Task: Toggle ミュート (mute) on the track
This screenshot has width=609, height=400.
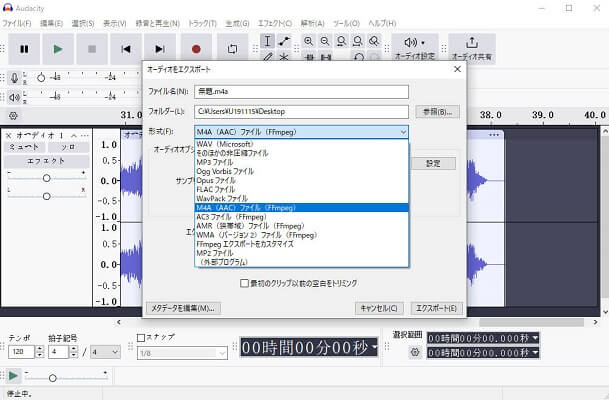Action: pyautogui.click(x=24, y=147)
